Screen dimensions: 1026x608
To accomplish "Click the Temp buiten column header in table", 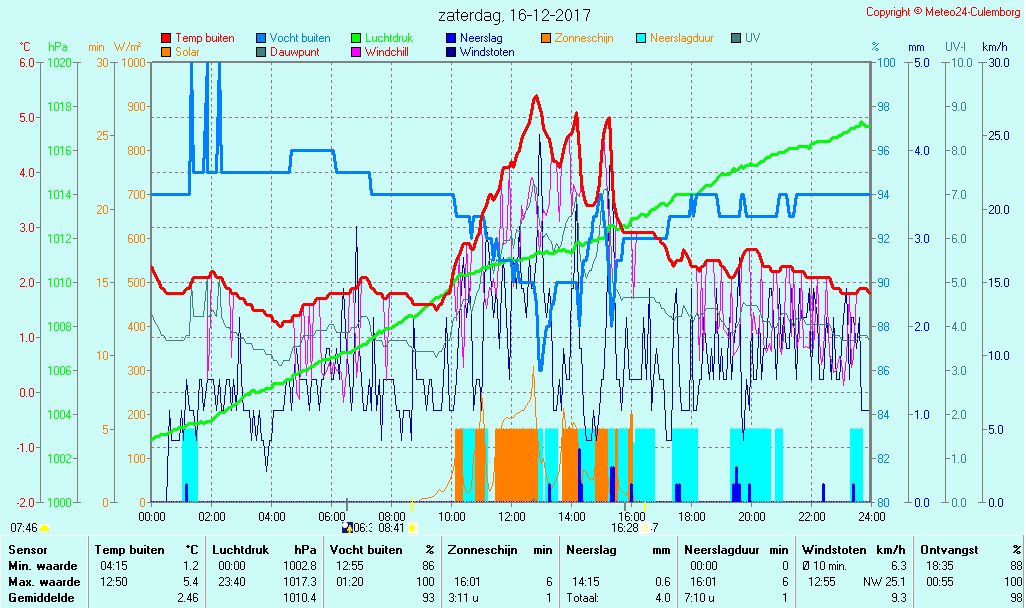I will pos(129,549).
